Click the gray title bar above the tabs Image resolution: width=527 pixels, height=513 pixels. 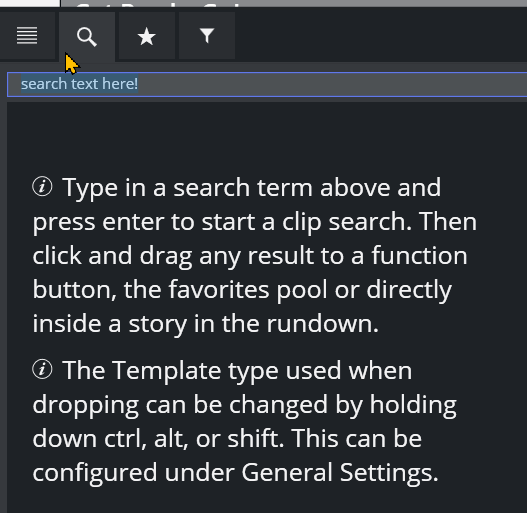tap(293, 3)
